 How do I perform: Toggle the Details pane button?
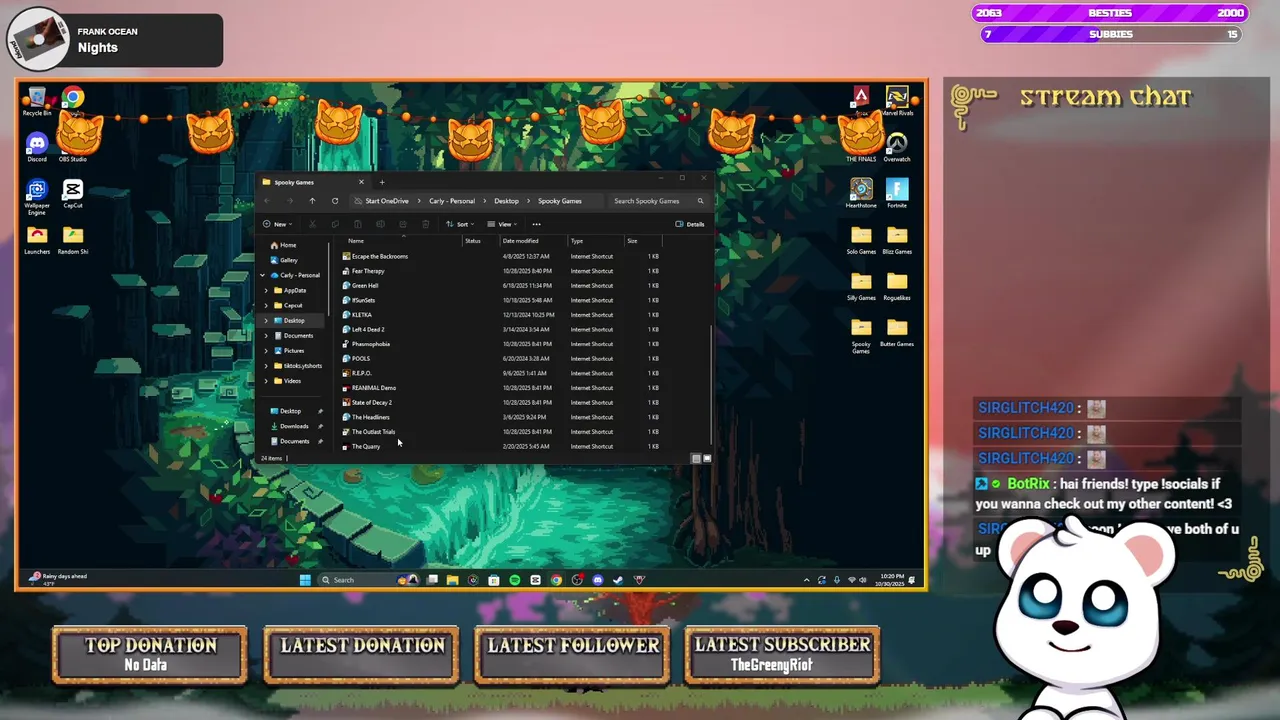click(x=690, y=224)
